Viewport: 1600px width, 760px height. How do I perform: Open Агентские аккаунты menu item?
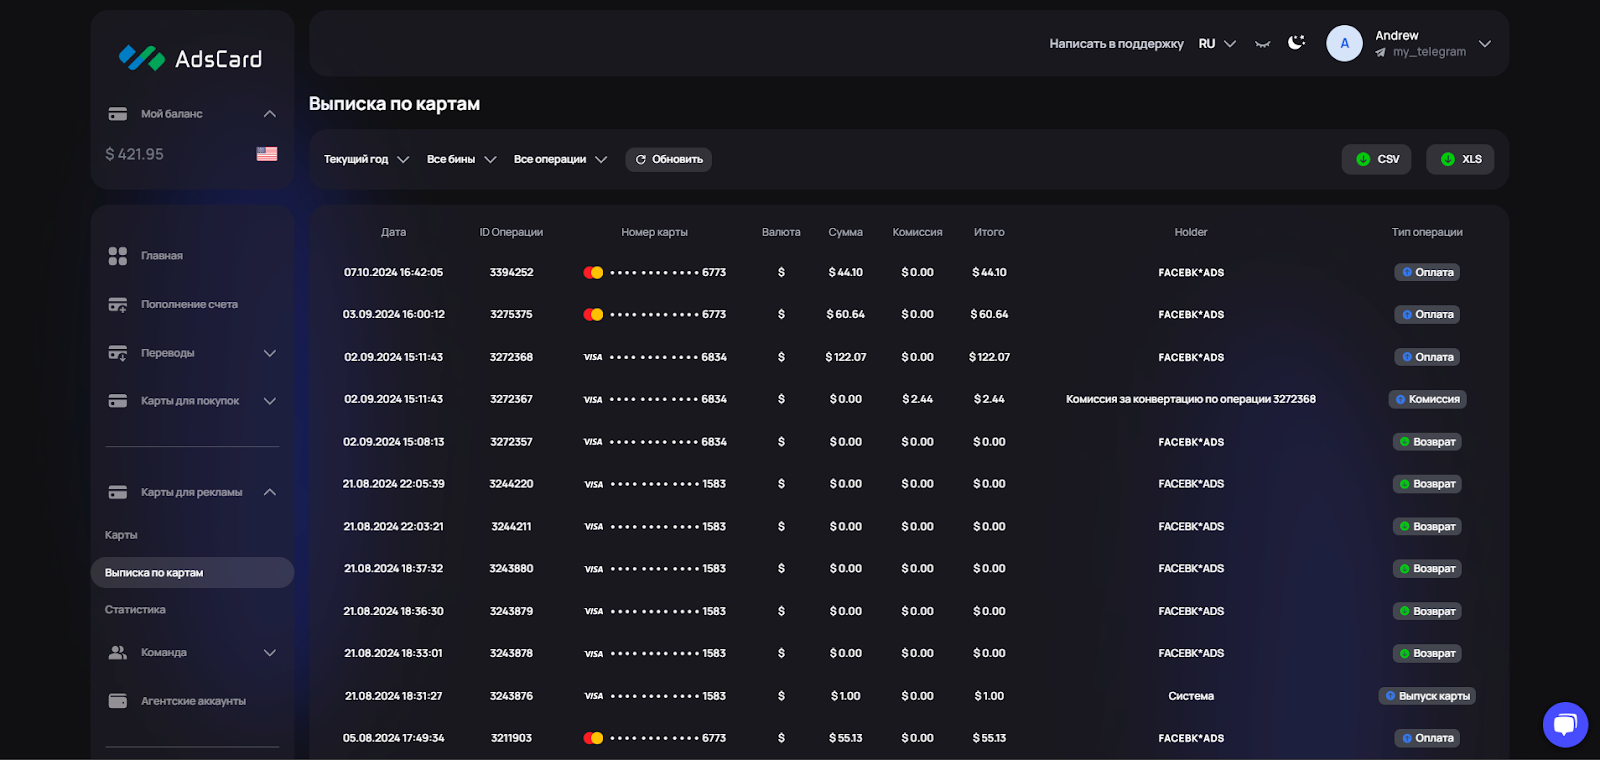pos(193,701)
